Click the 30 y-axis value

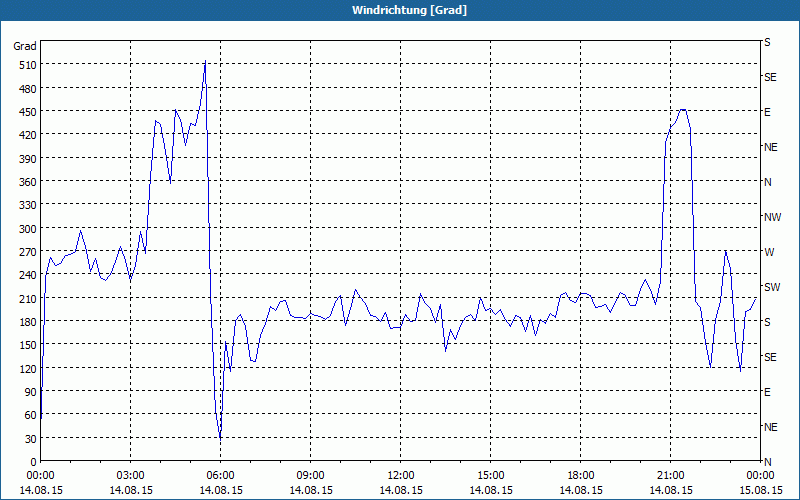click(x=31, y=439)
